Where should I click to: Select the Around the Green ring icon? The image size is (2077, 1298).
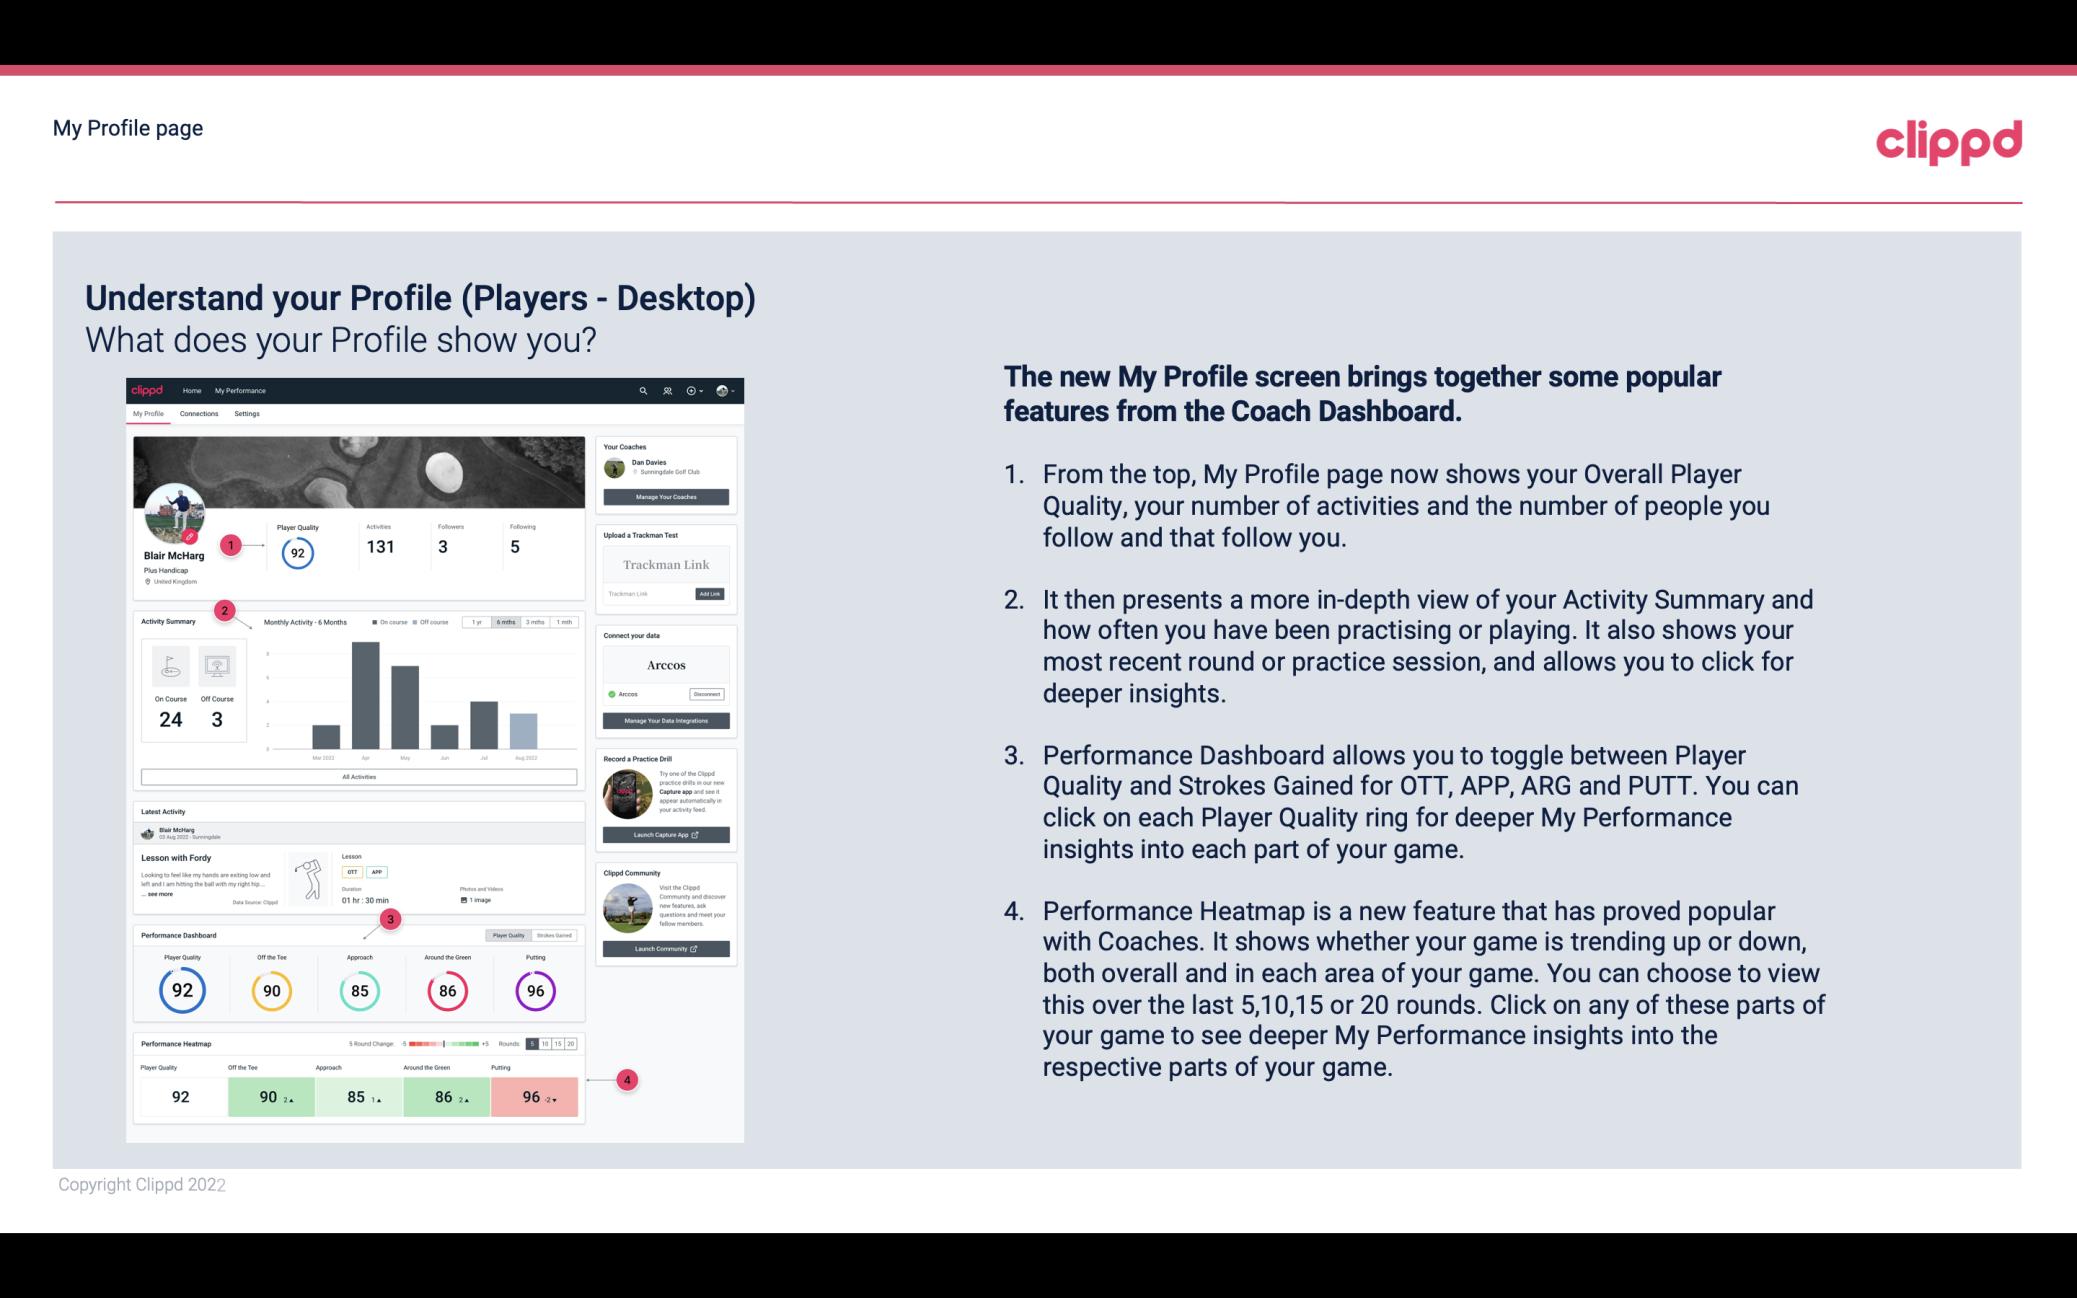pos(447,990)
